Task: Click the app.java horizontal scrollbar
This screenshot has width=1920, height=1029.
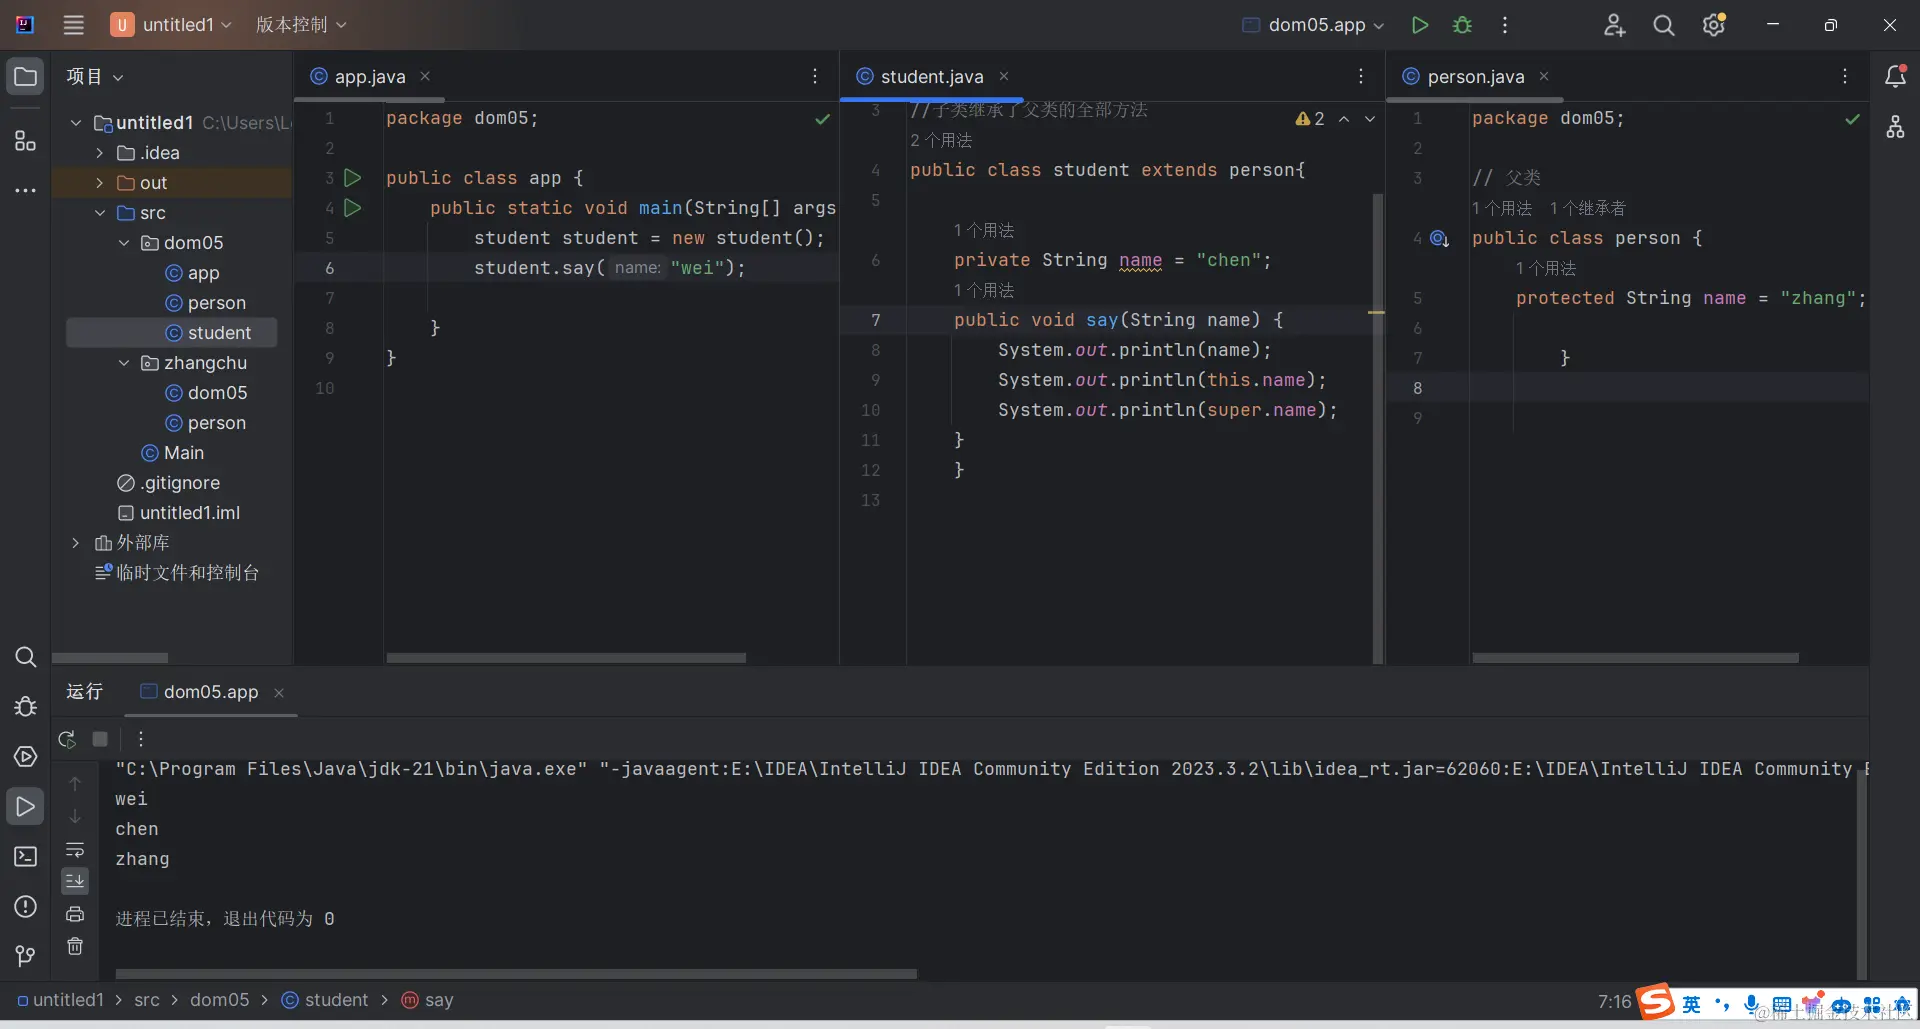Action: point(566,658)
